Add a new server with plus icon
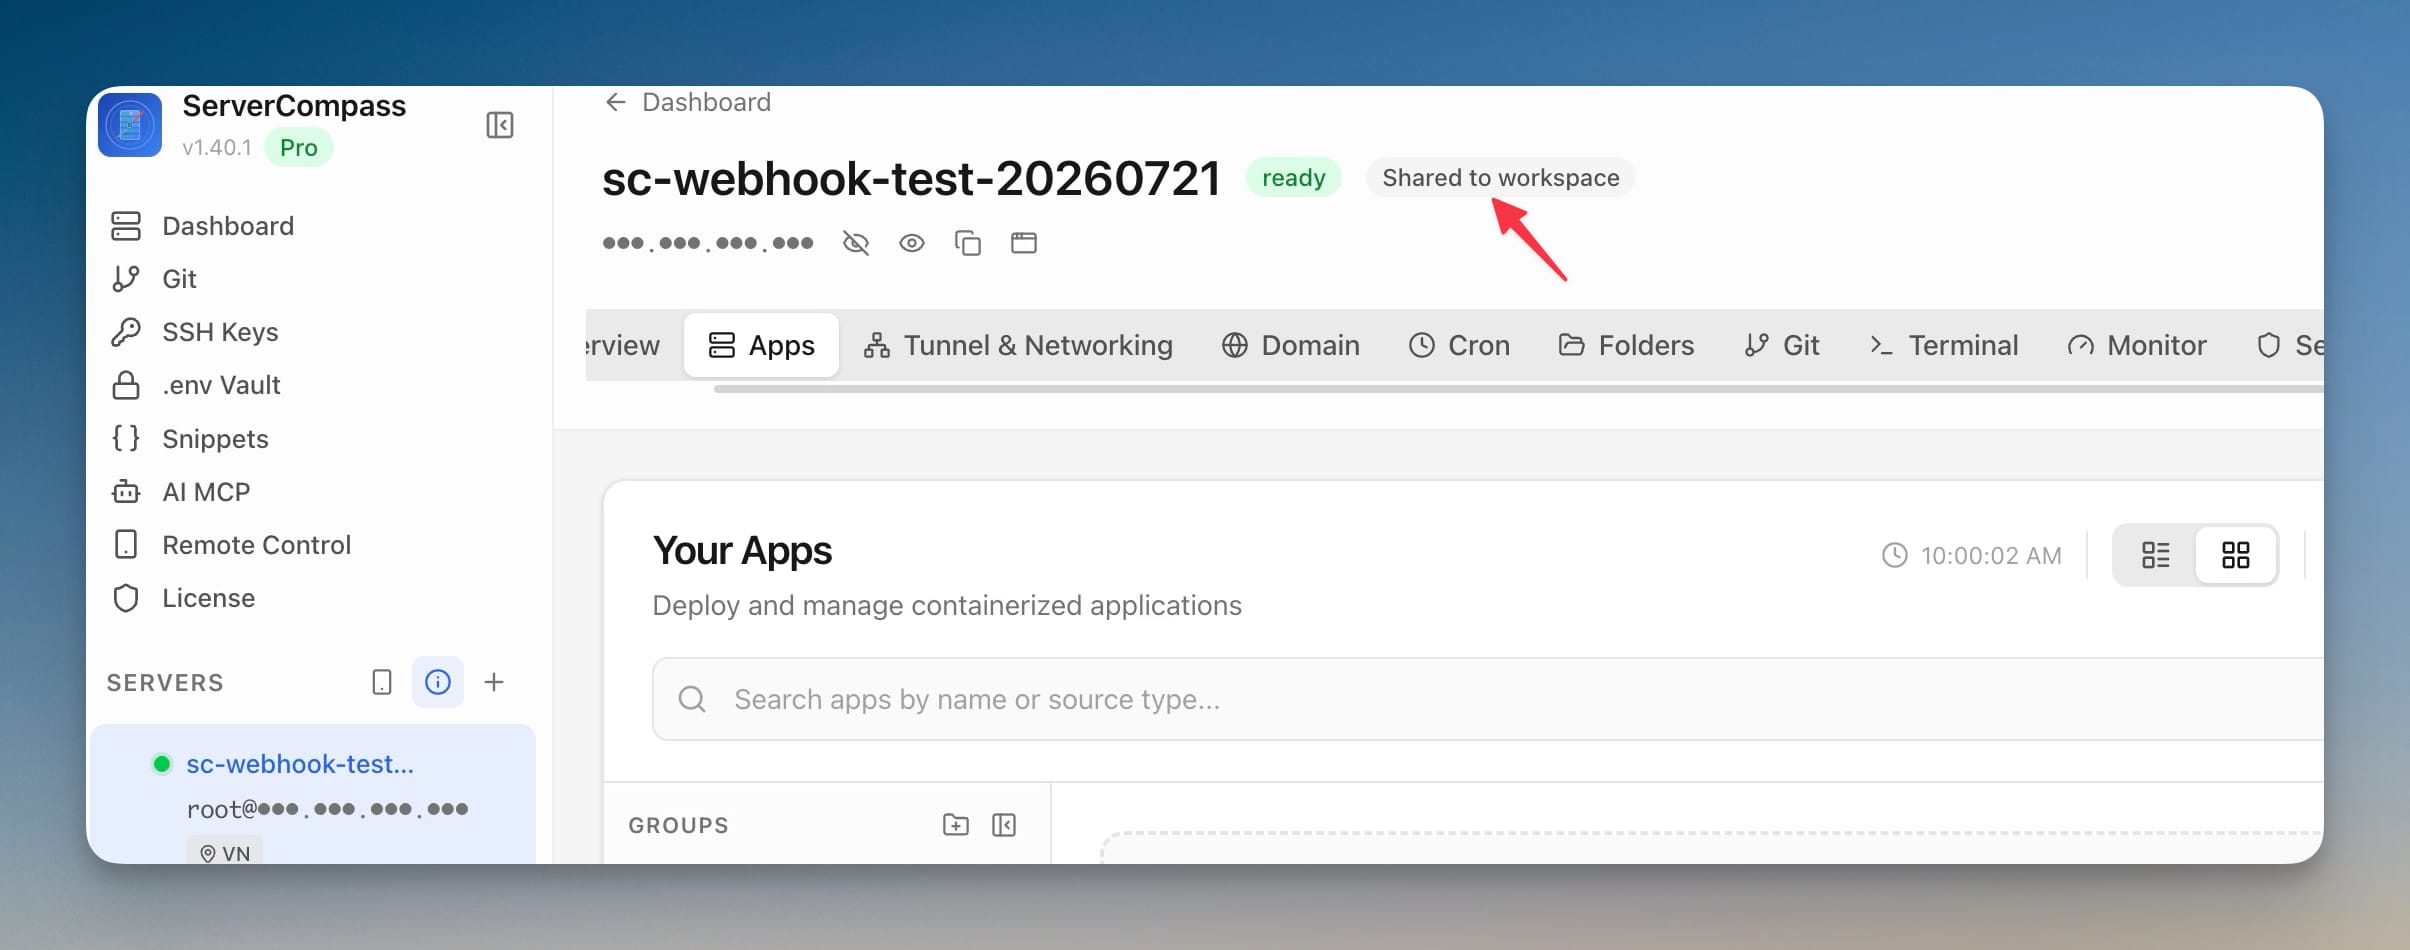2410x950 pixels. point(494,682)
